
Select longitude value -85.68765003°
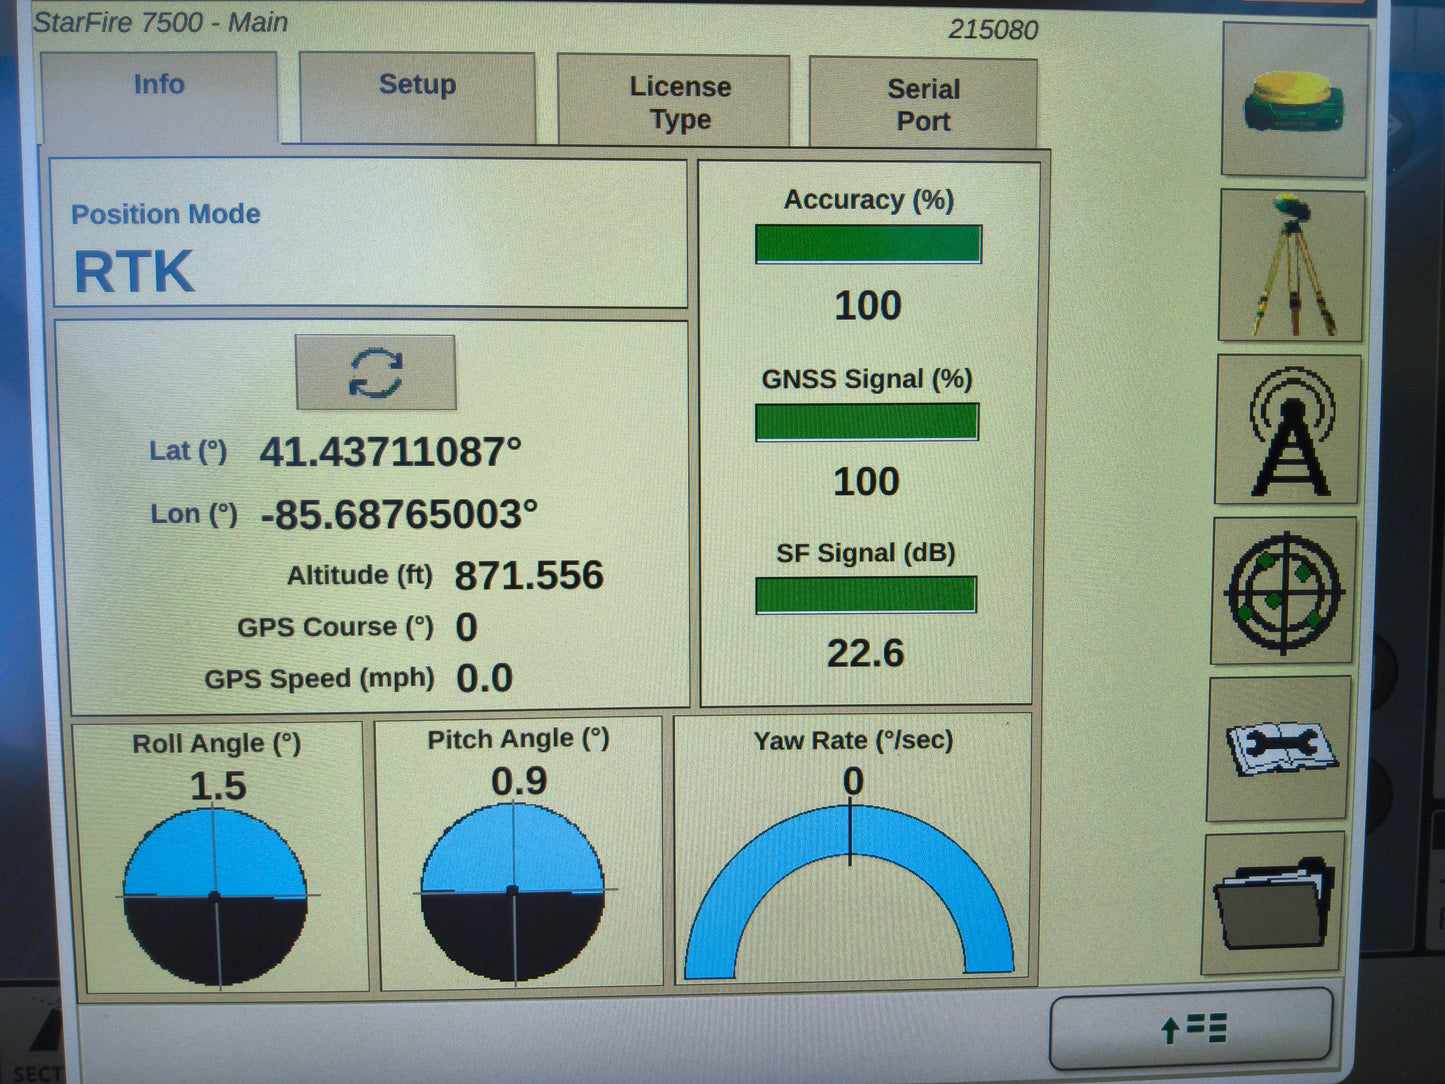click(399, 515)
